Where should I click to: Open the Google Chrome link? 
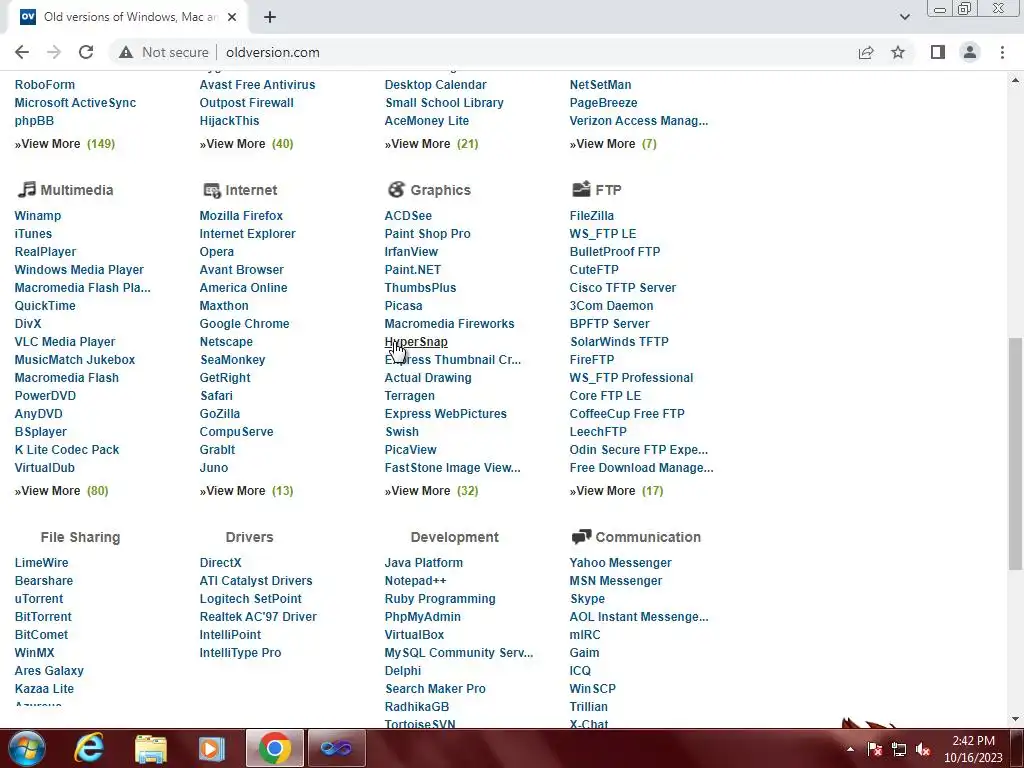point(244,324)
